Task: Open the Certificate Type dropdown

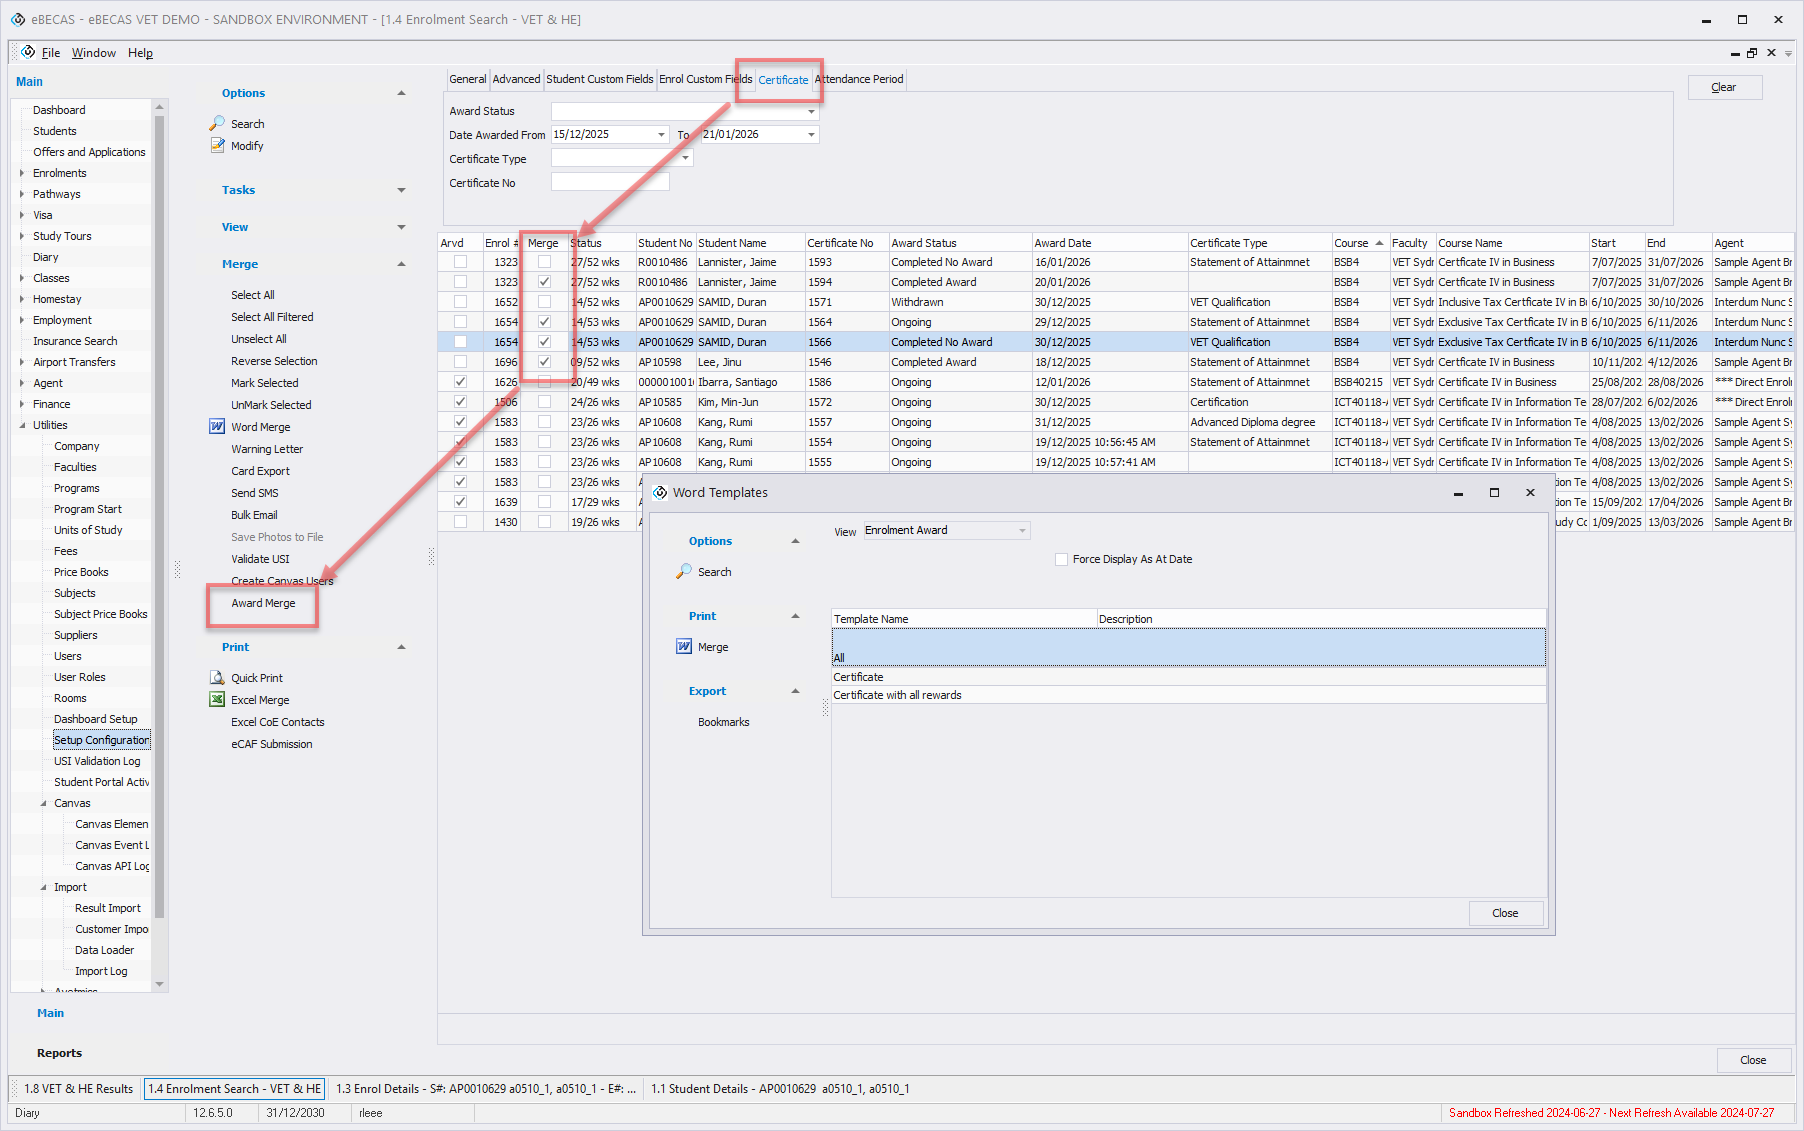Action: (x=685, y=159)
